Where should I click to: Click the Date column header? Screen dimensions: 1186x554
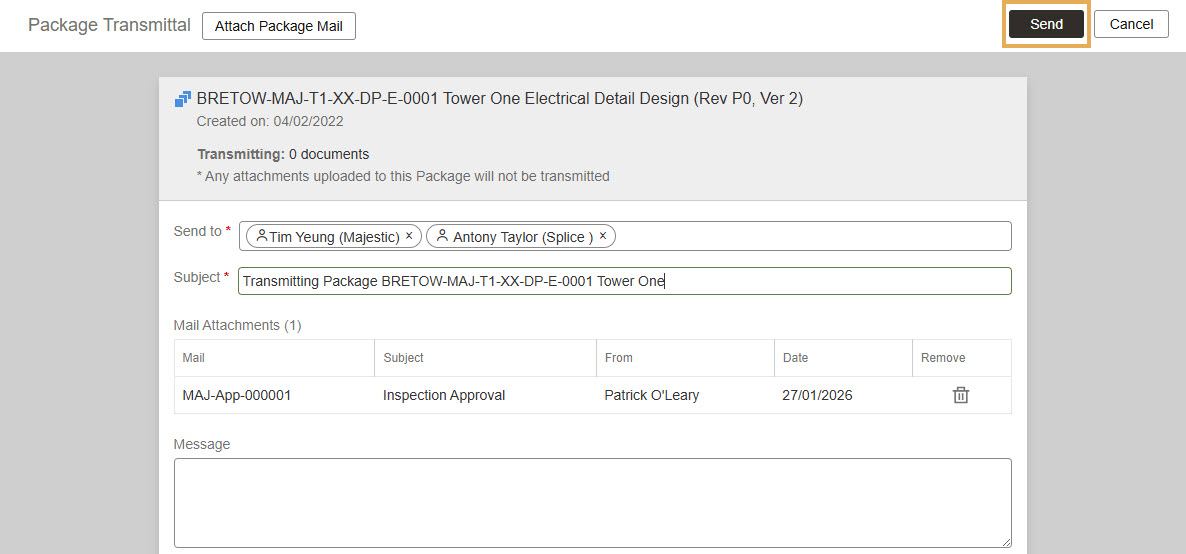coord(795,357)
